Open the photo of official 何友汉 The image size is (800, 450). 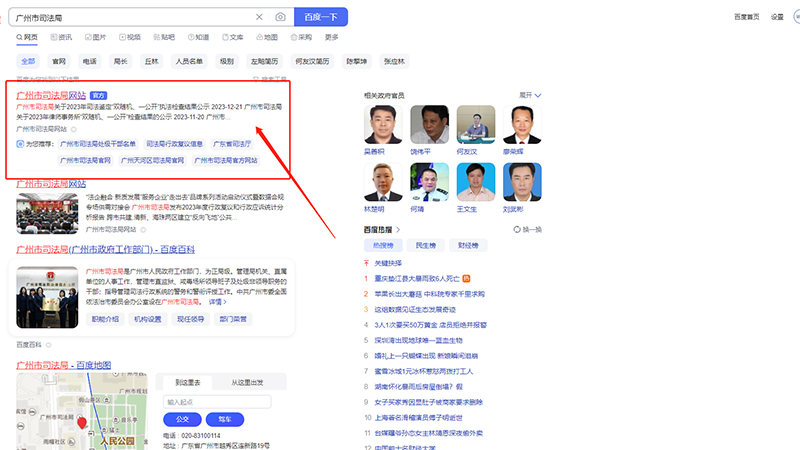(476, 124)
